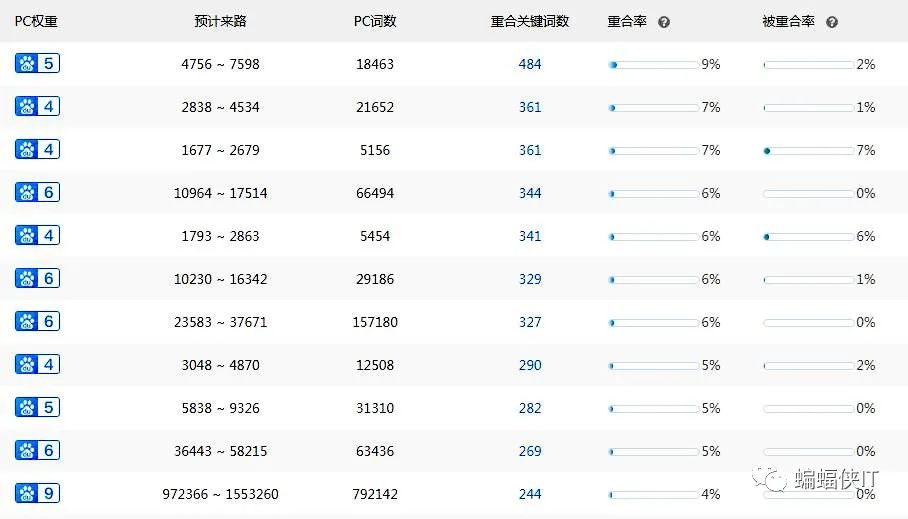
Task: Click the 4% 重合率 progress bar in the 792142 row
Action: 653,495
